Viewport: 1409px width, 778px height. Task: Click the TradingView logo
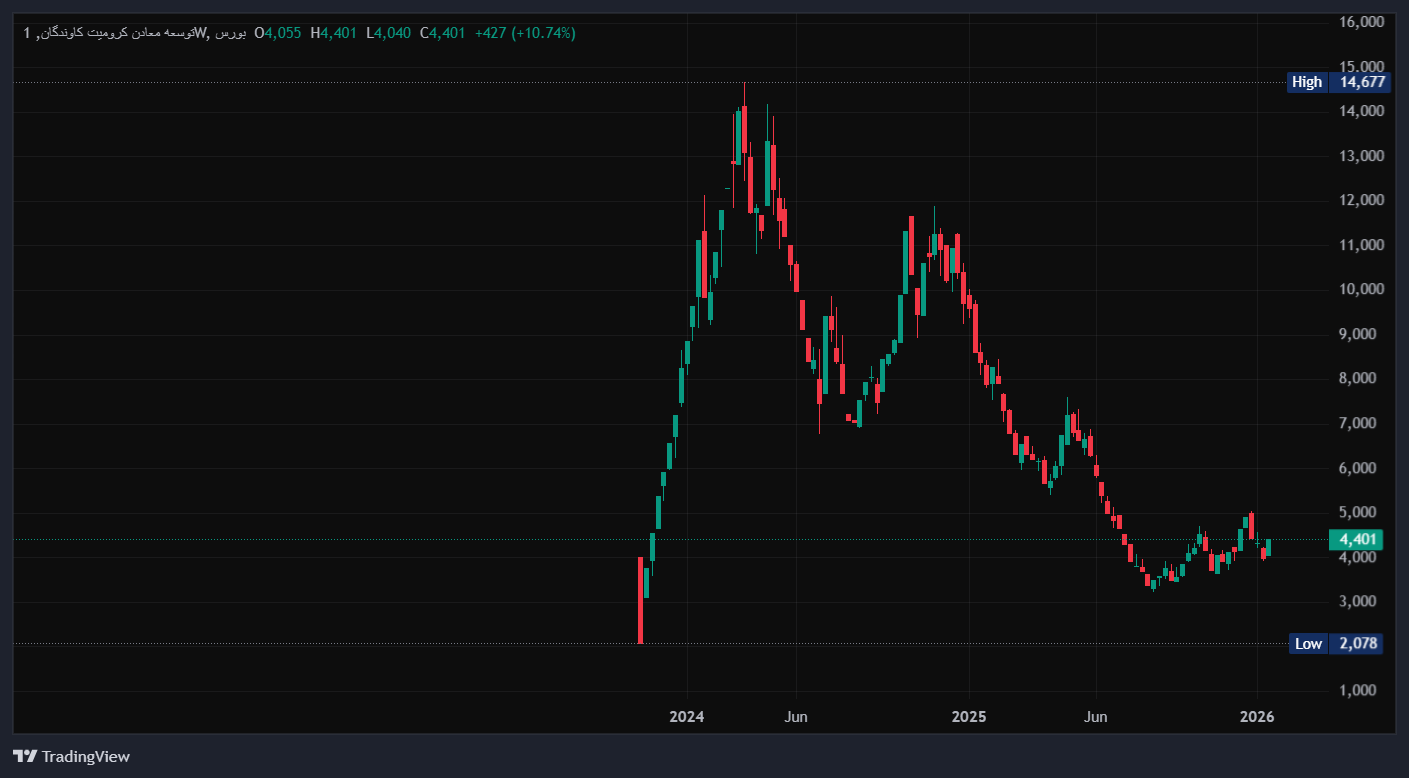coord(71,756)
